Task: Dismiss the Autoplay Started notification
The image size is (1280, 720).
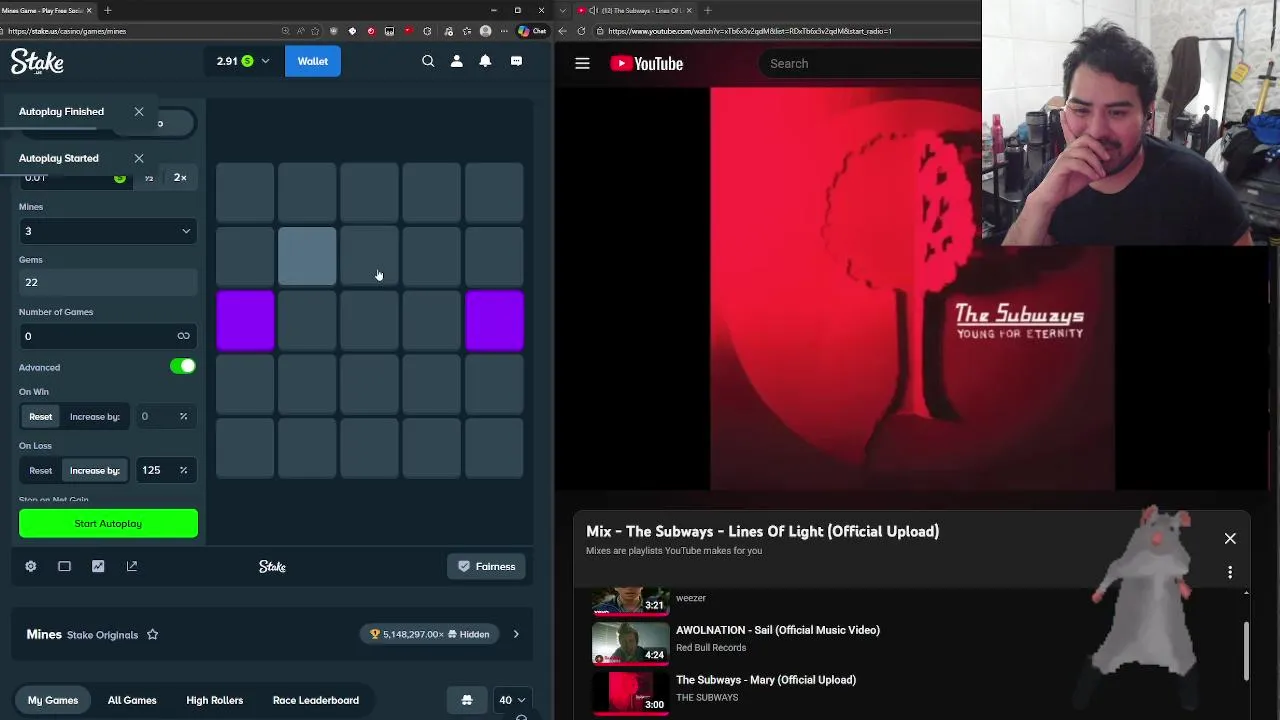Action: 139,158
